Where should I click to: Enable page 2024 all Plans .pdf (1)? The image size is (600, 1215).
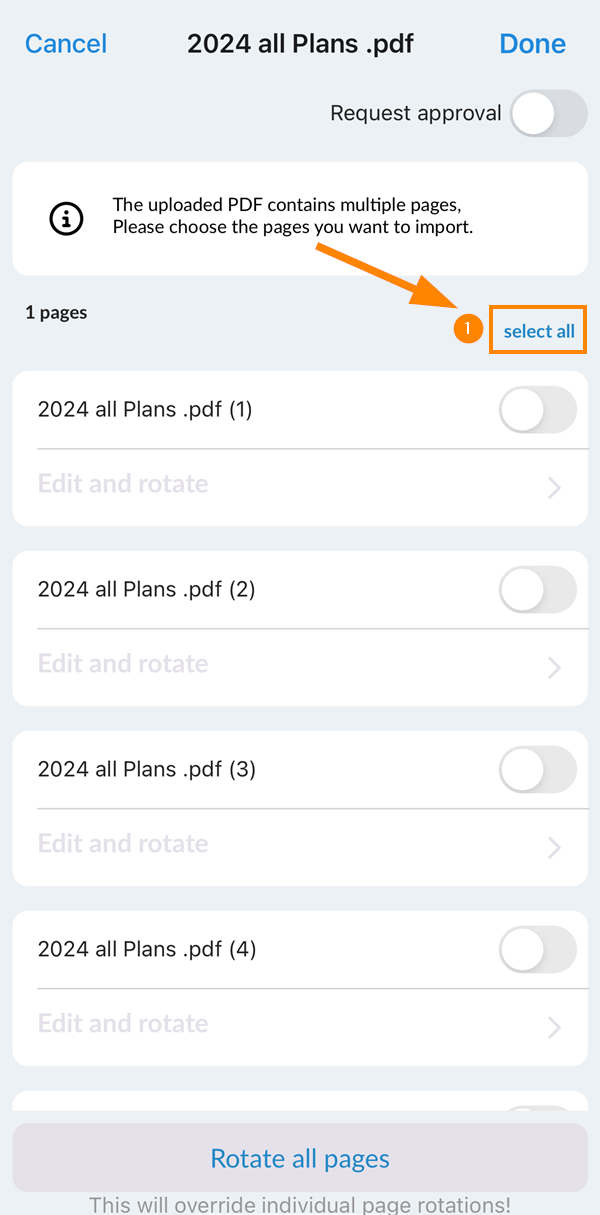[538, 410]
